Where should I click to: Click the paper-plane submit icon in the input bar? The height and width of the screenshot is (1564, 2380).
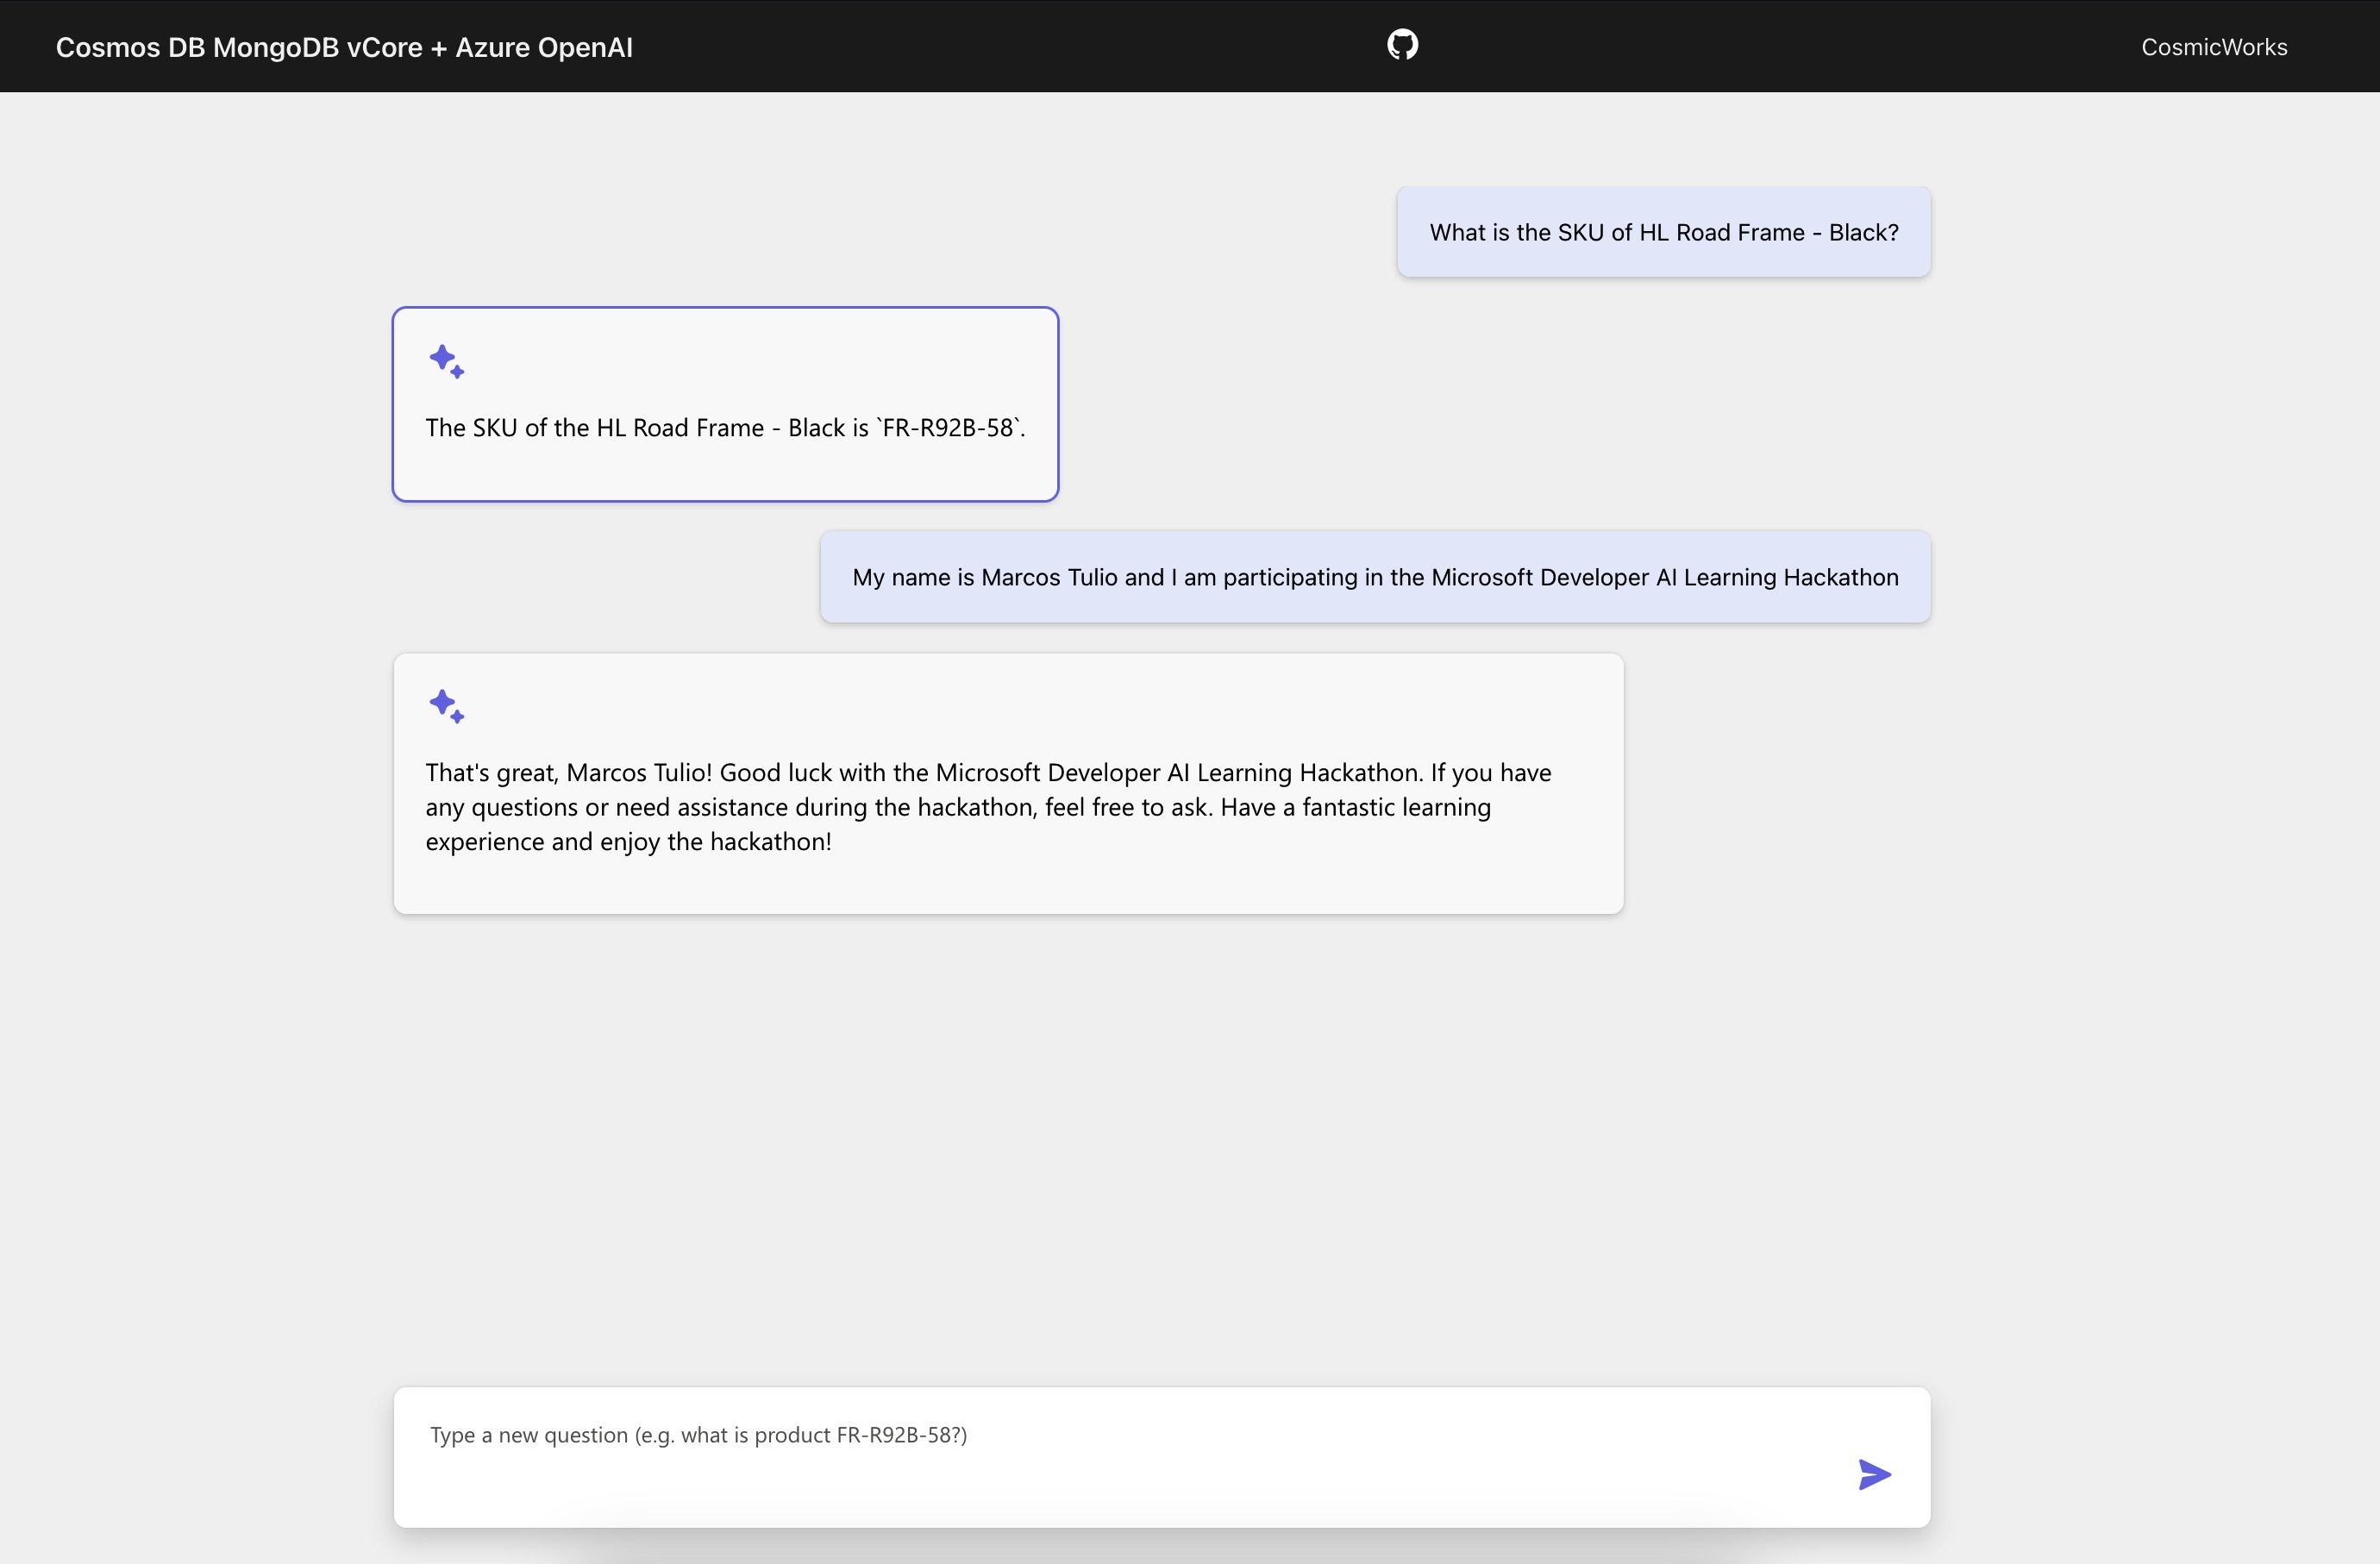point(1873,1474)
